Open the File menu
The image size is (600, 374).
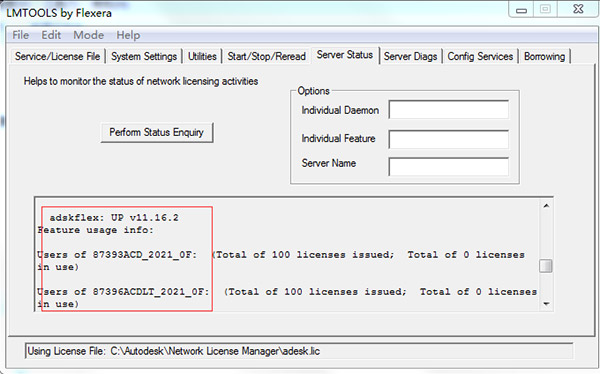pyautogui.click(x=21, y=35)
